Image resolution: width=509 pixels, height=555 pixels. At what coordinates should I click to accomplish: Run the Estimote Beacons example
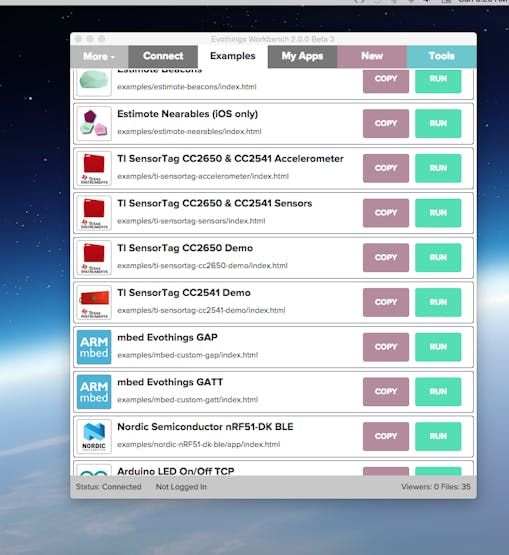[438, 81]
